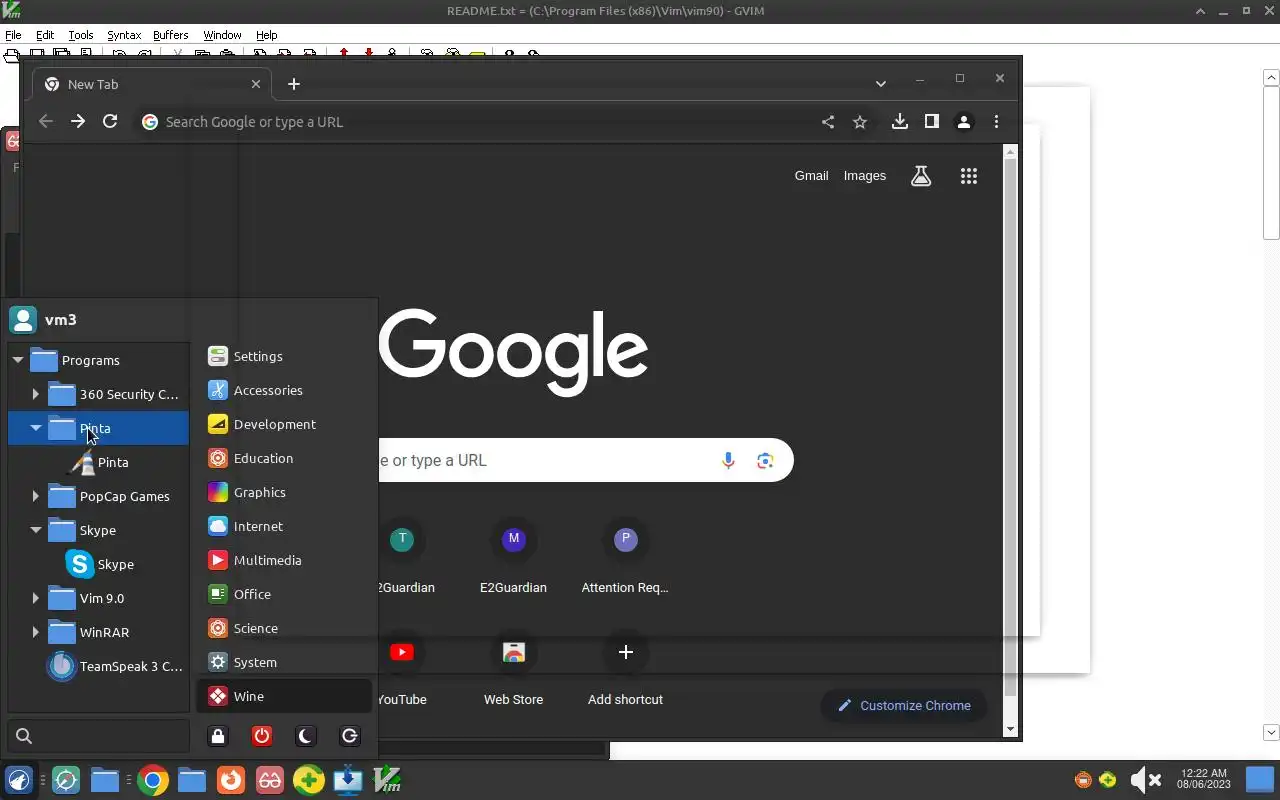Click the Firefox icon in the taskbar
Viewport: 1280px width, 800px height.
point(231,780)
